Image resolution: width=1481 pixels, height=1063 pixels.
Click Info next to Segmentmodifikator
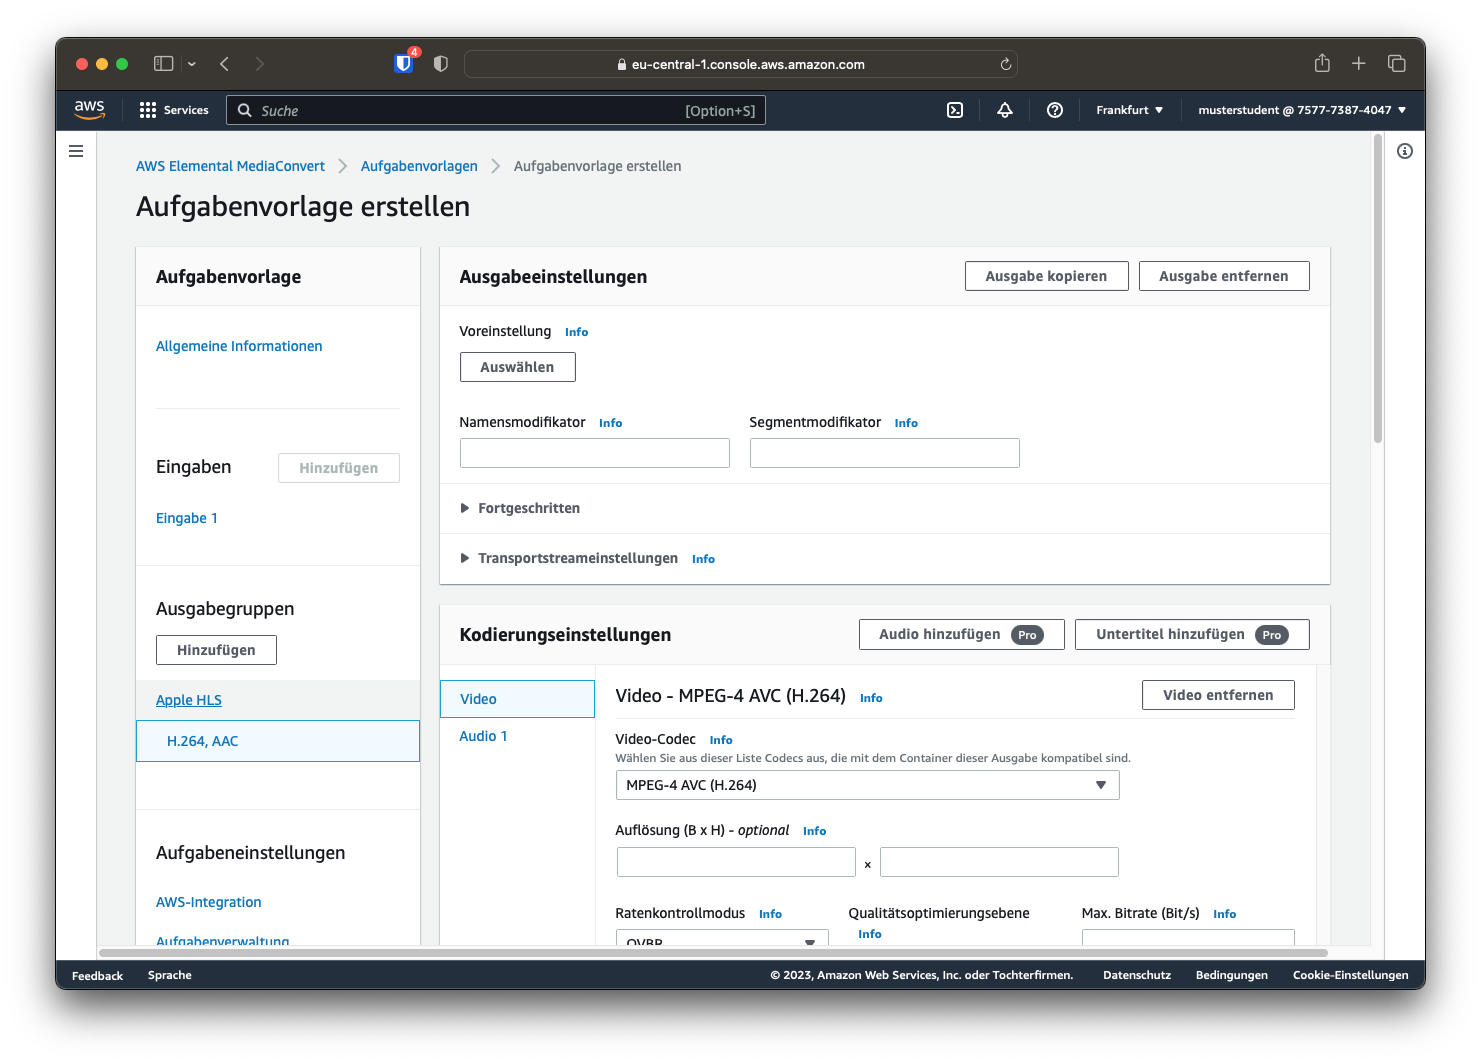[x=906, y=423]
